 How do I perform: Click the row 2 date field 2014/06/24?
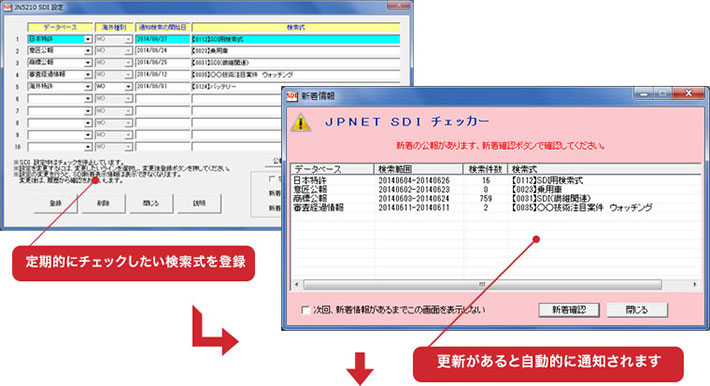click(x=163, y=51)
